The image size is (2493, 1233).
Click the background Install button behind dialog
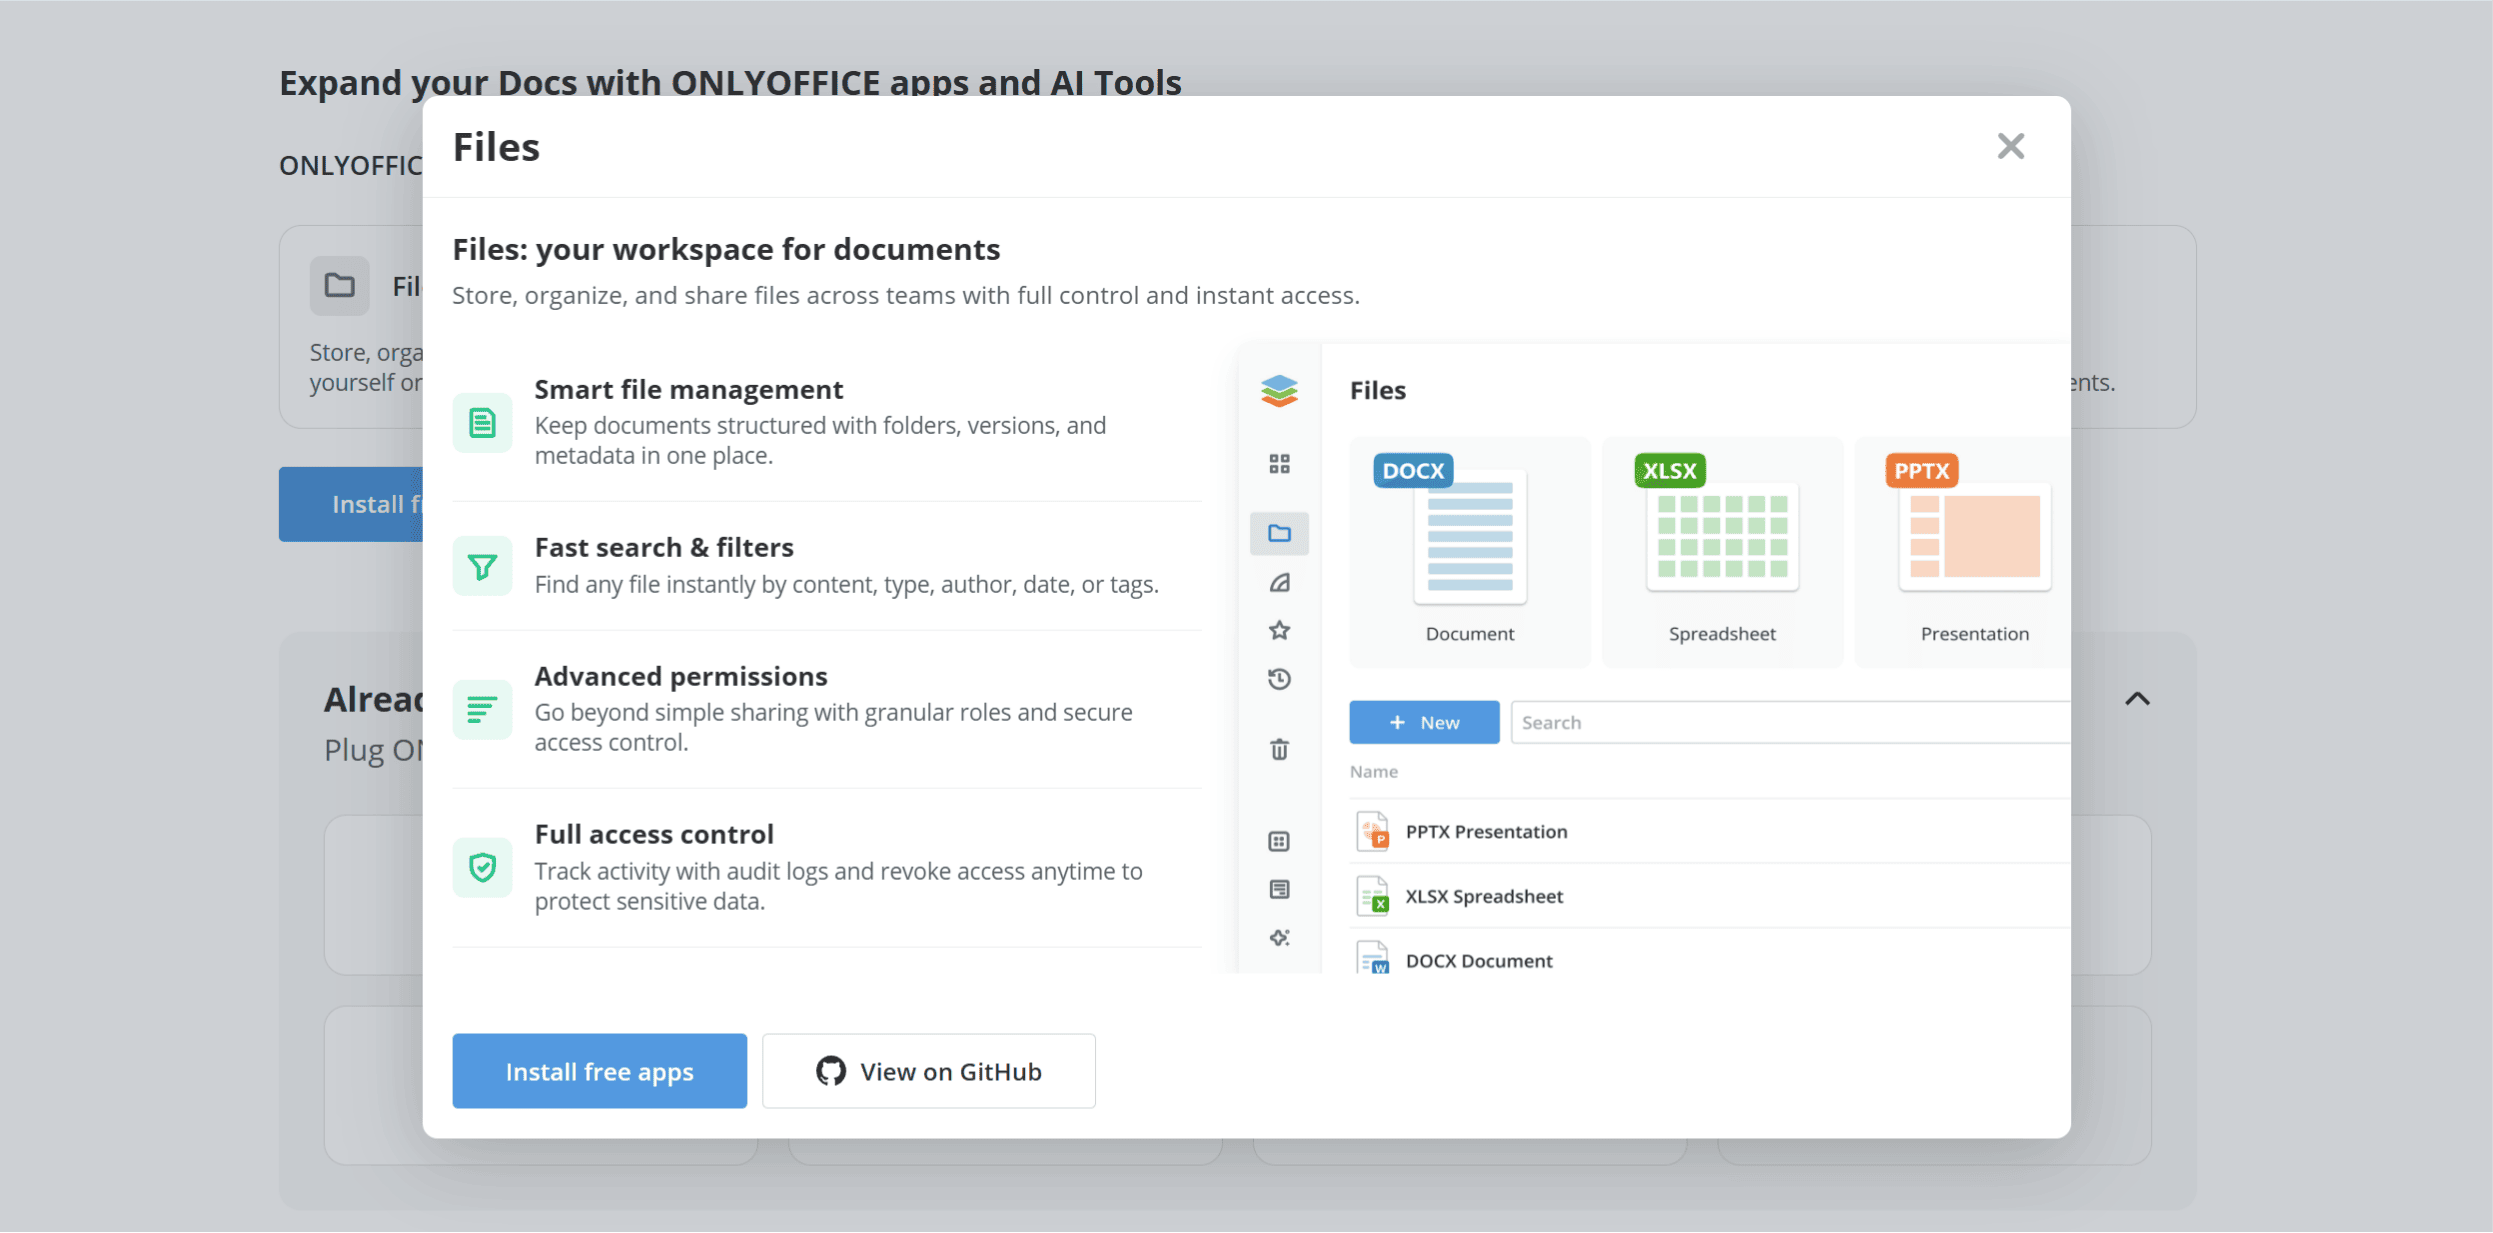pos(351,504)
